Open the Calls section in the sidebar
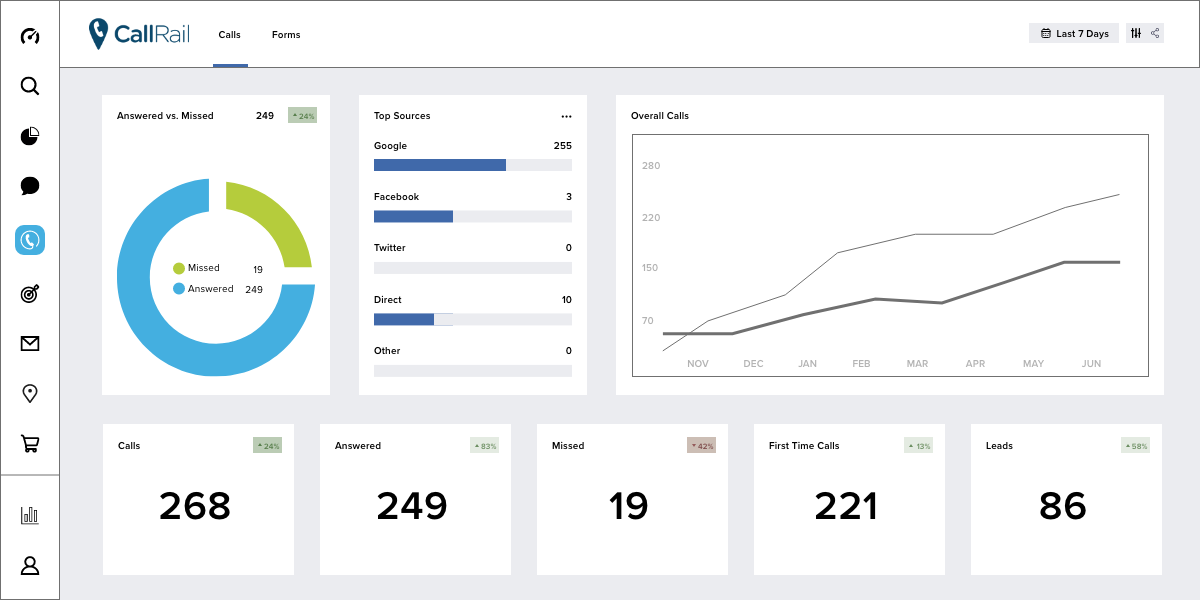Screen dimensions: 1200x600 click(30, 240)
